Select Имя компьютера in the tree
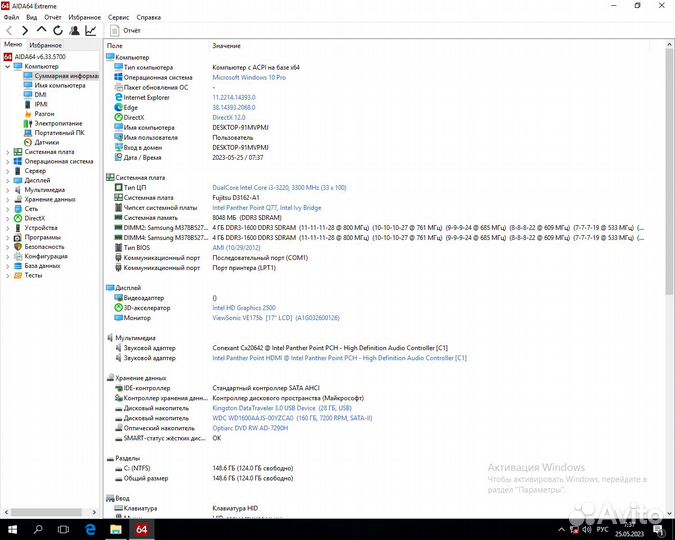The height and width of the screenshot is (540, 675). (x=59, y=85)
